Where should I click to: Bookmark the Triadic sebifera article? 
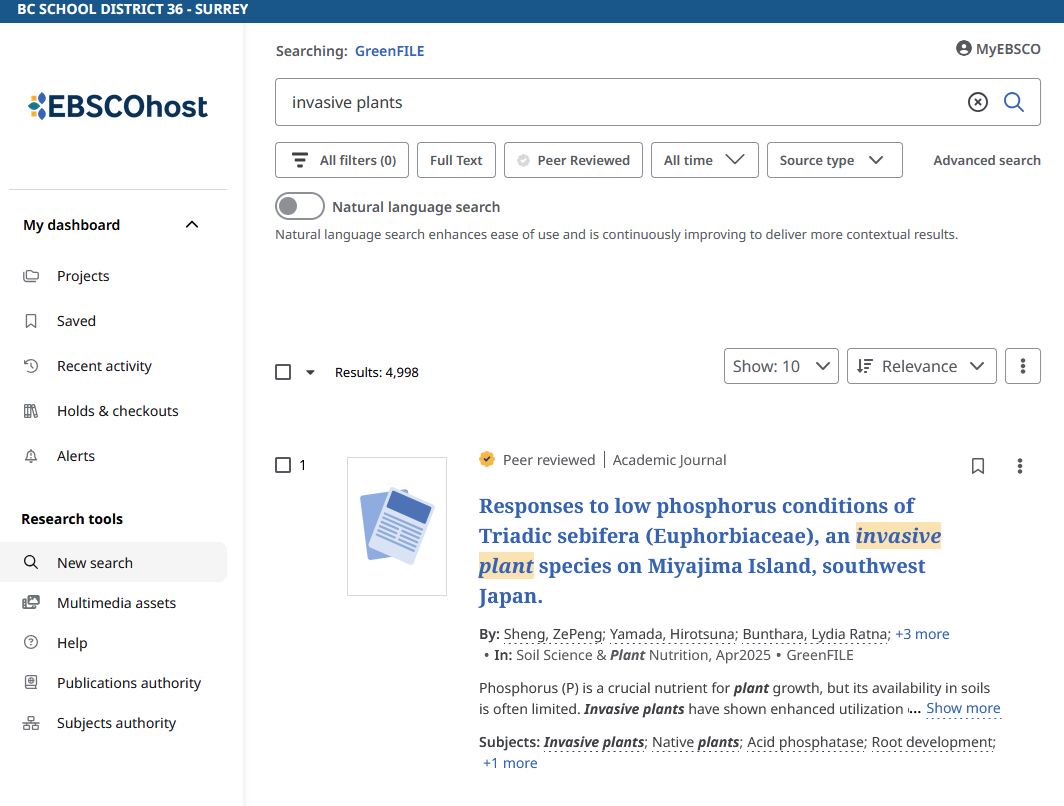tap(978, 466)
